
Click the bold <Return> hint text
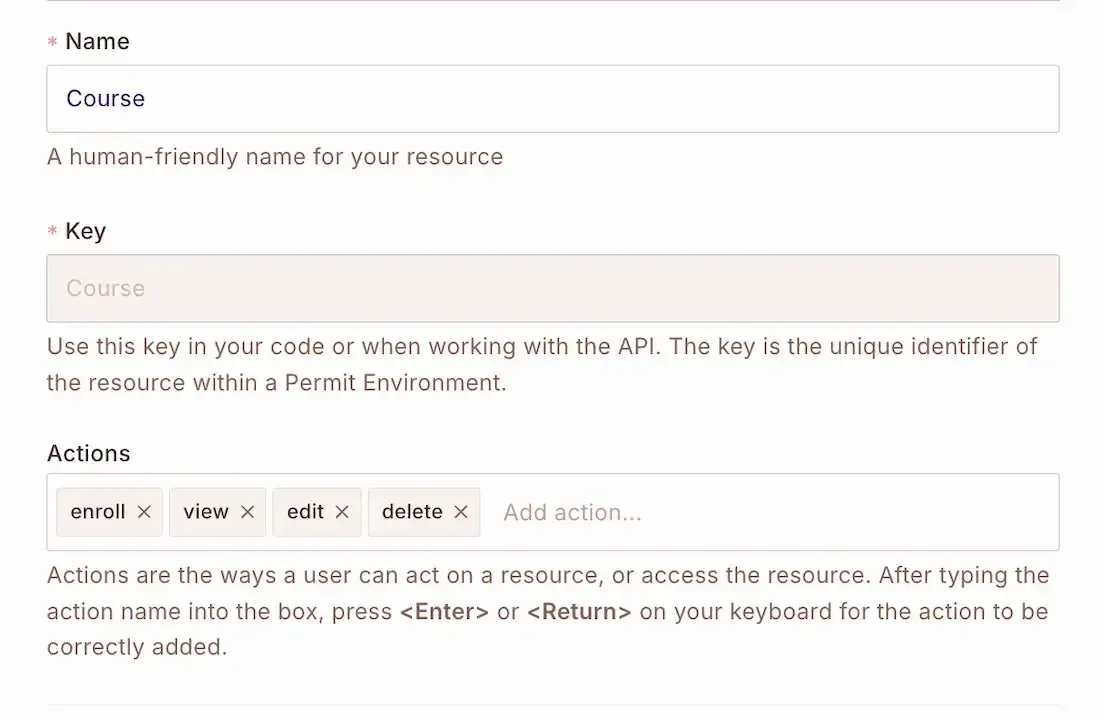[579, 612]
